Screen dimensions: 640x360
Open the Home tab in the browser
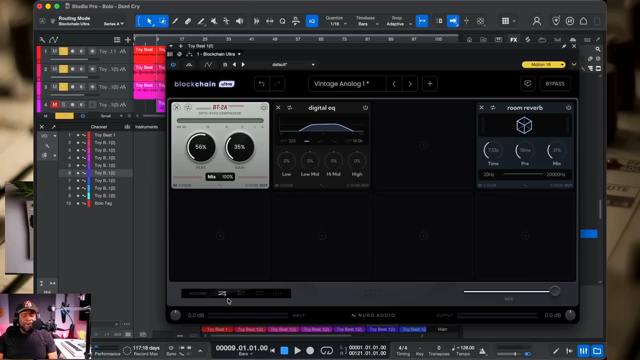coord(469,40)
